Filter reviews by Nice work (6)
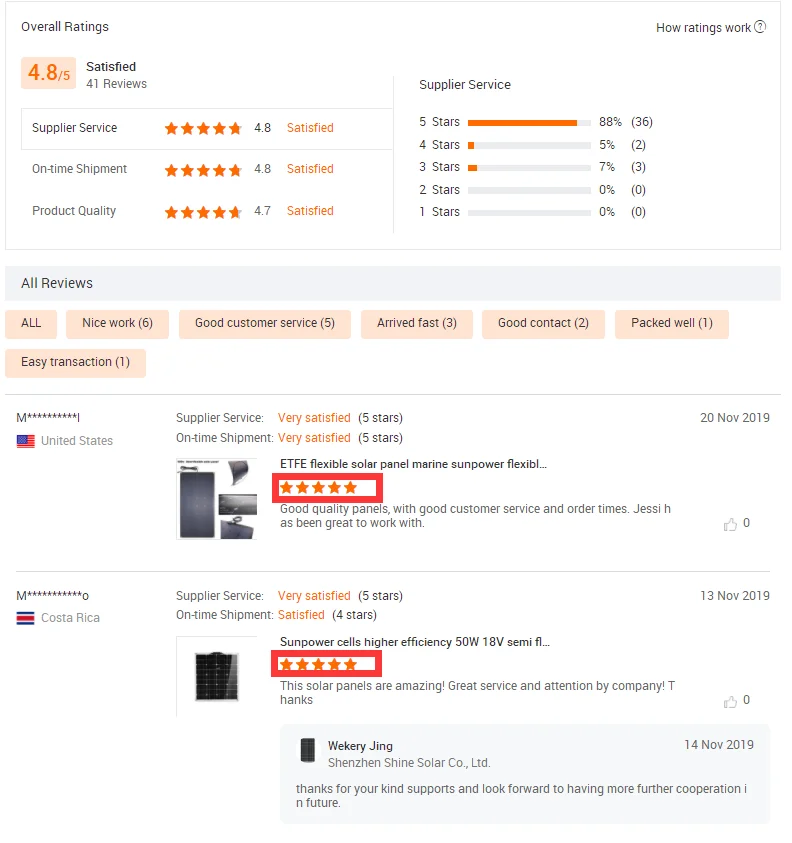 [117, 324]
